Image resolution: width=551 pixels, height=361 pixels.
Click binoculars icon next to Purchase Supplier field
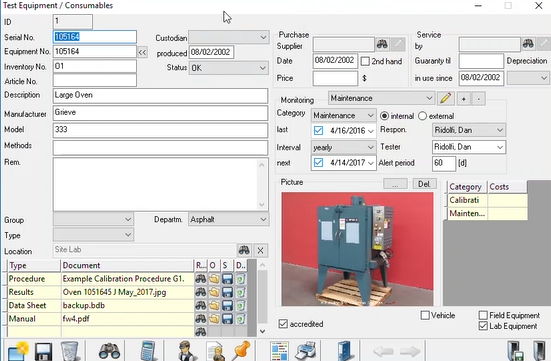[382, 44]
